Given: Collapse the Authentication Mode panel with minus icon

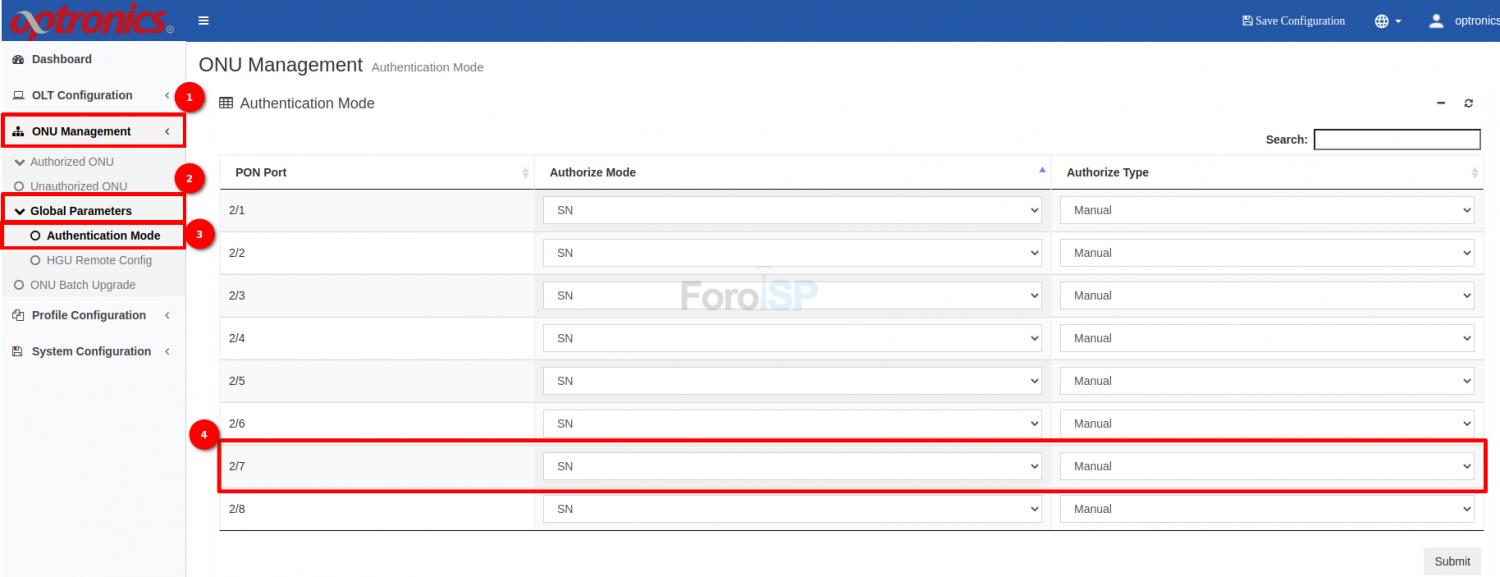Looking at the screenshot, I should pyautogui.click(x=1441, y=104).
